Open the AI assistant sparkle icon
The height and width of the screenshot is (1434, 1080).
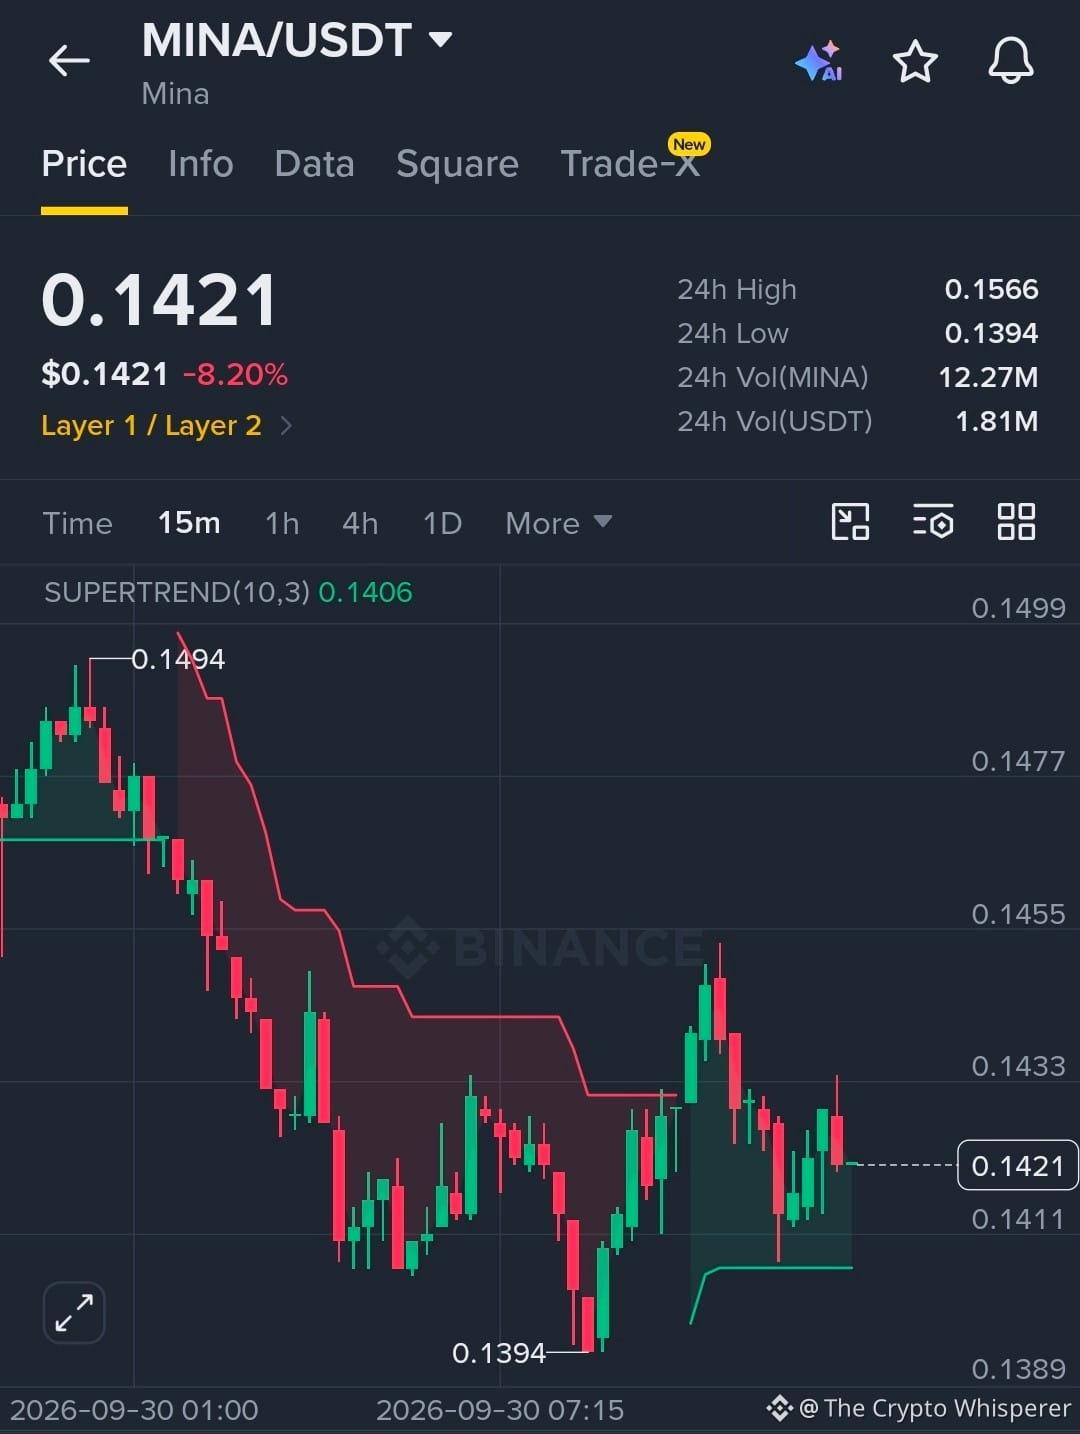(x=820, y=61)
